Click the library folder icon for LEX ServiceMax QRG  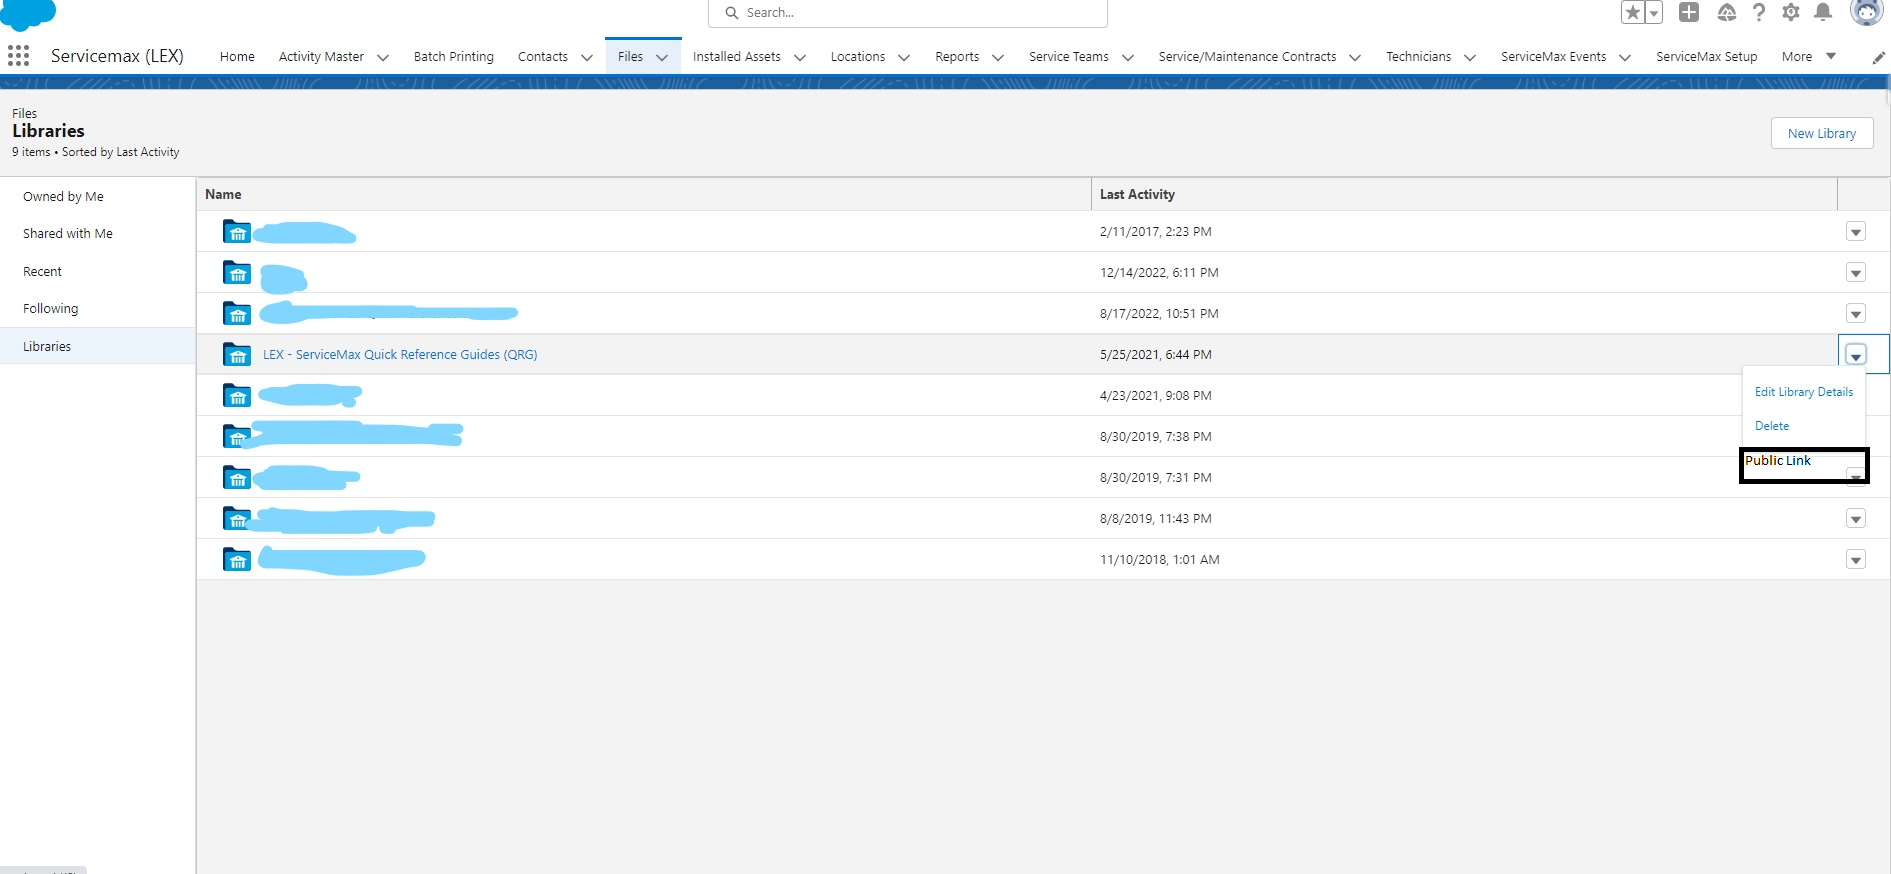[x=237, y=355]
